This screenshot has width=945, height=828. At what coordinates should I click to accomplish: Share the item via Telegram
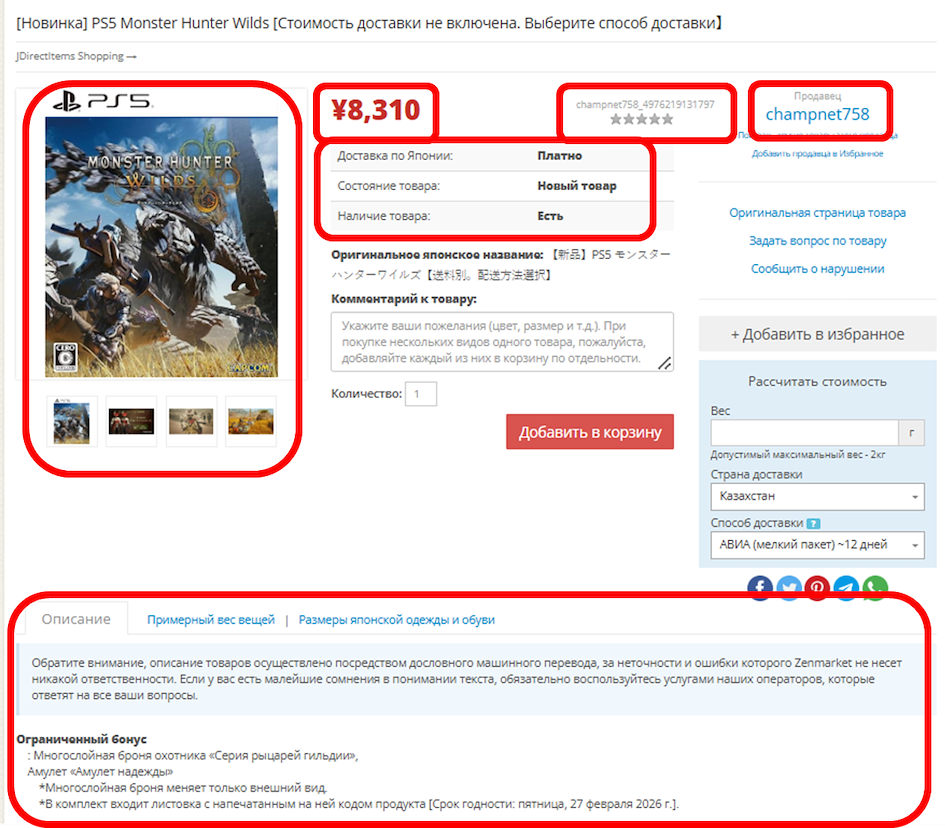[x=846, y=588]
